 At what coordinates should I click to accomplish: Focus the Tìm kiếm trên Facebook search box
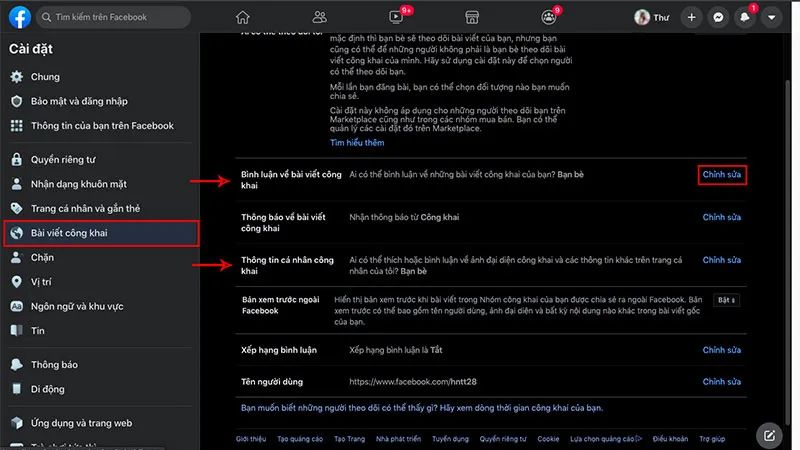coord(113,17)
